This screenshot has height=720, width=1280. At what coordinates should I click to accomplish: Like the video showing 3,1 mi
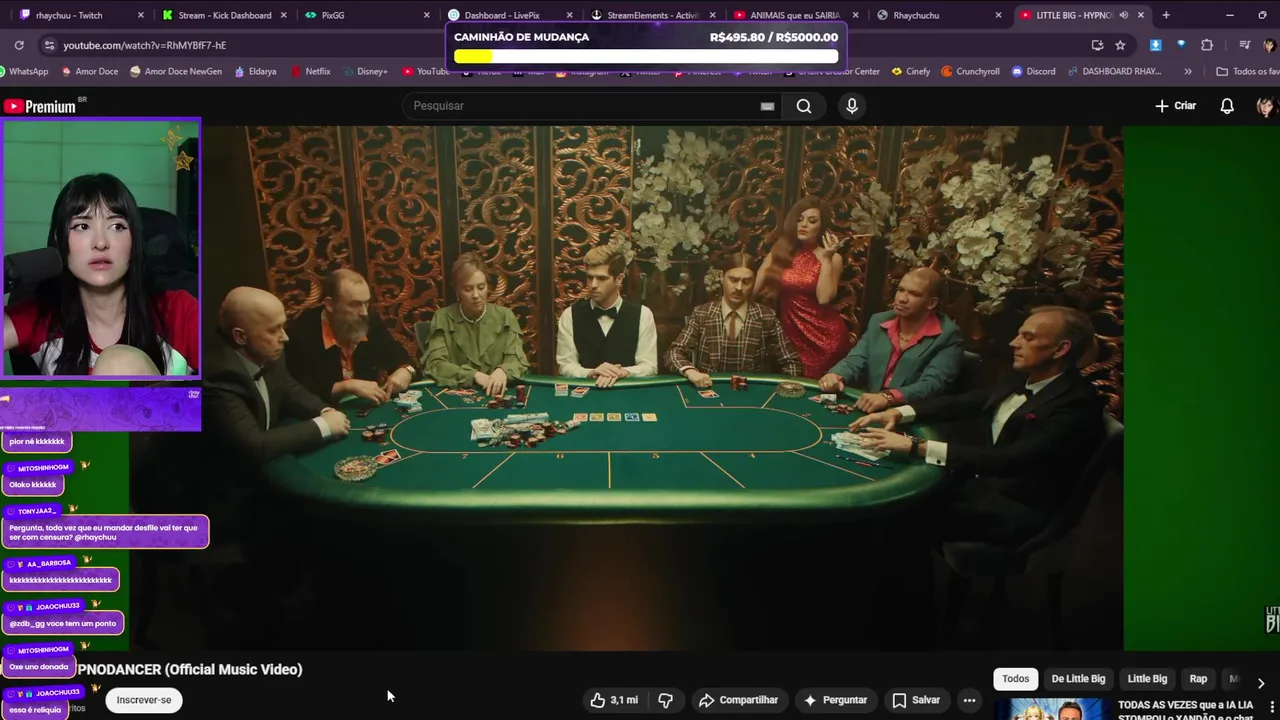tap(614, 700)
